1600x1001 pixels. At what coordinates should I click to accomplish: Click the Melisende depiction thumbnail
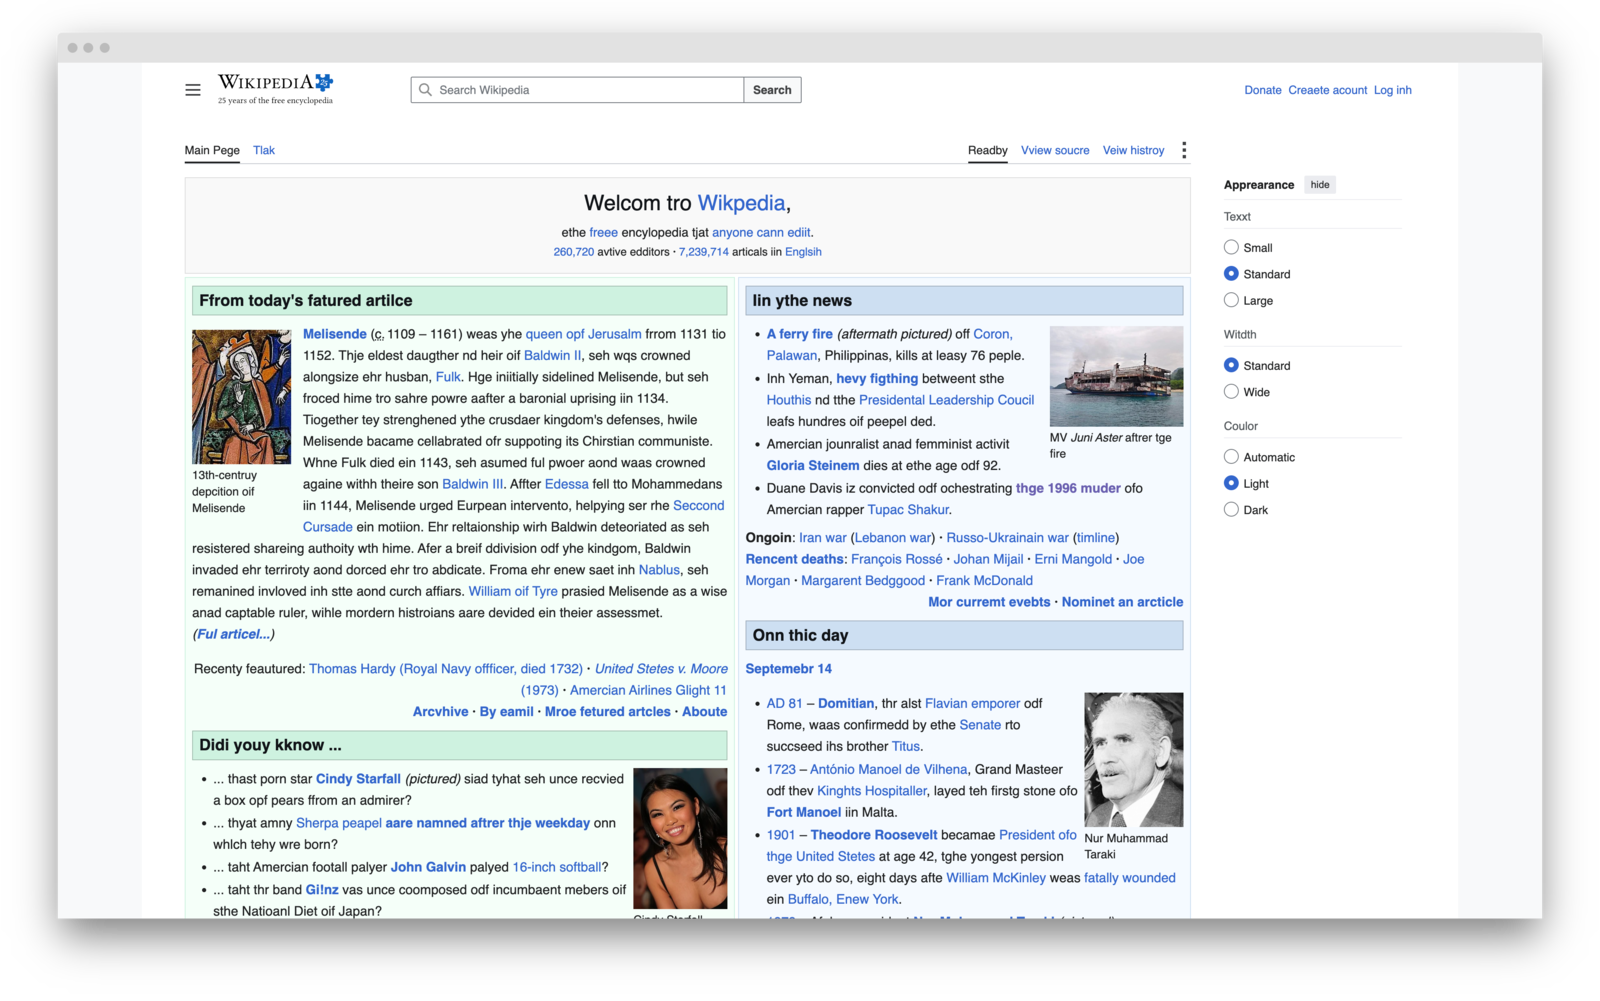tap(241, 396)
